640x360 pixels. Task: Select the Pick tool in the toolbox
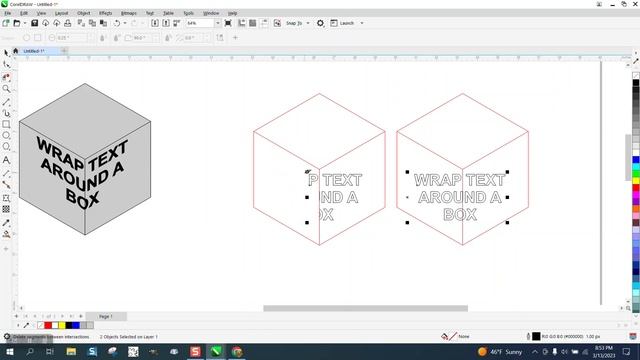(6, 53)
